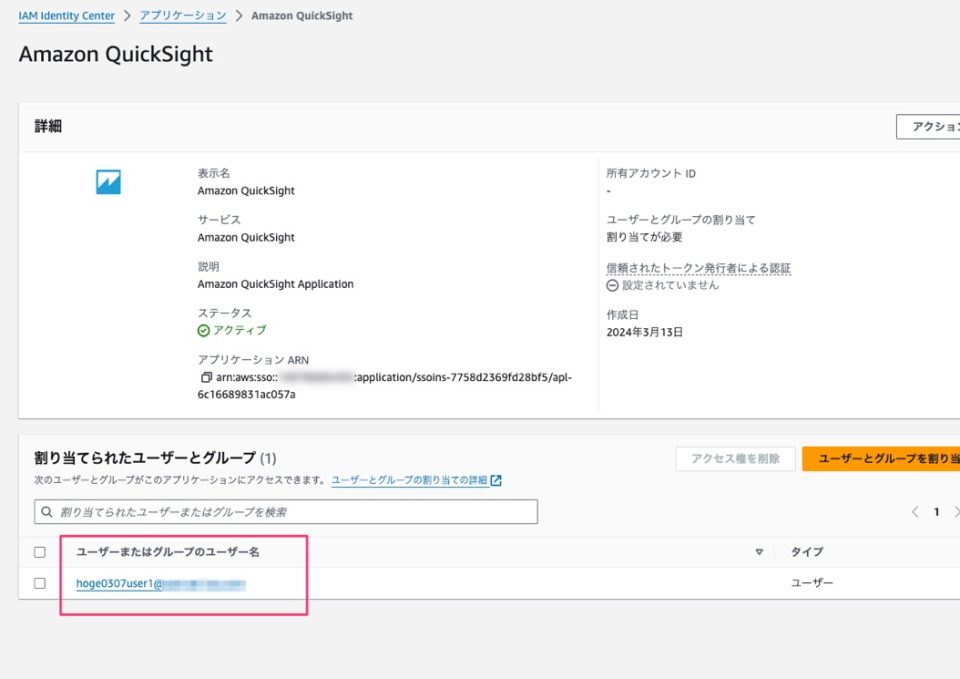Image resolution: width=960 pixels, height=679 pixels.
Task: Click the left pagination chevron icon
Action: click(x=914, y=511)
